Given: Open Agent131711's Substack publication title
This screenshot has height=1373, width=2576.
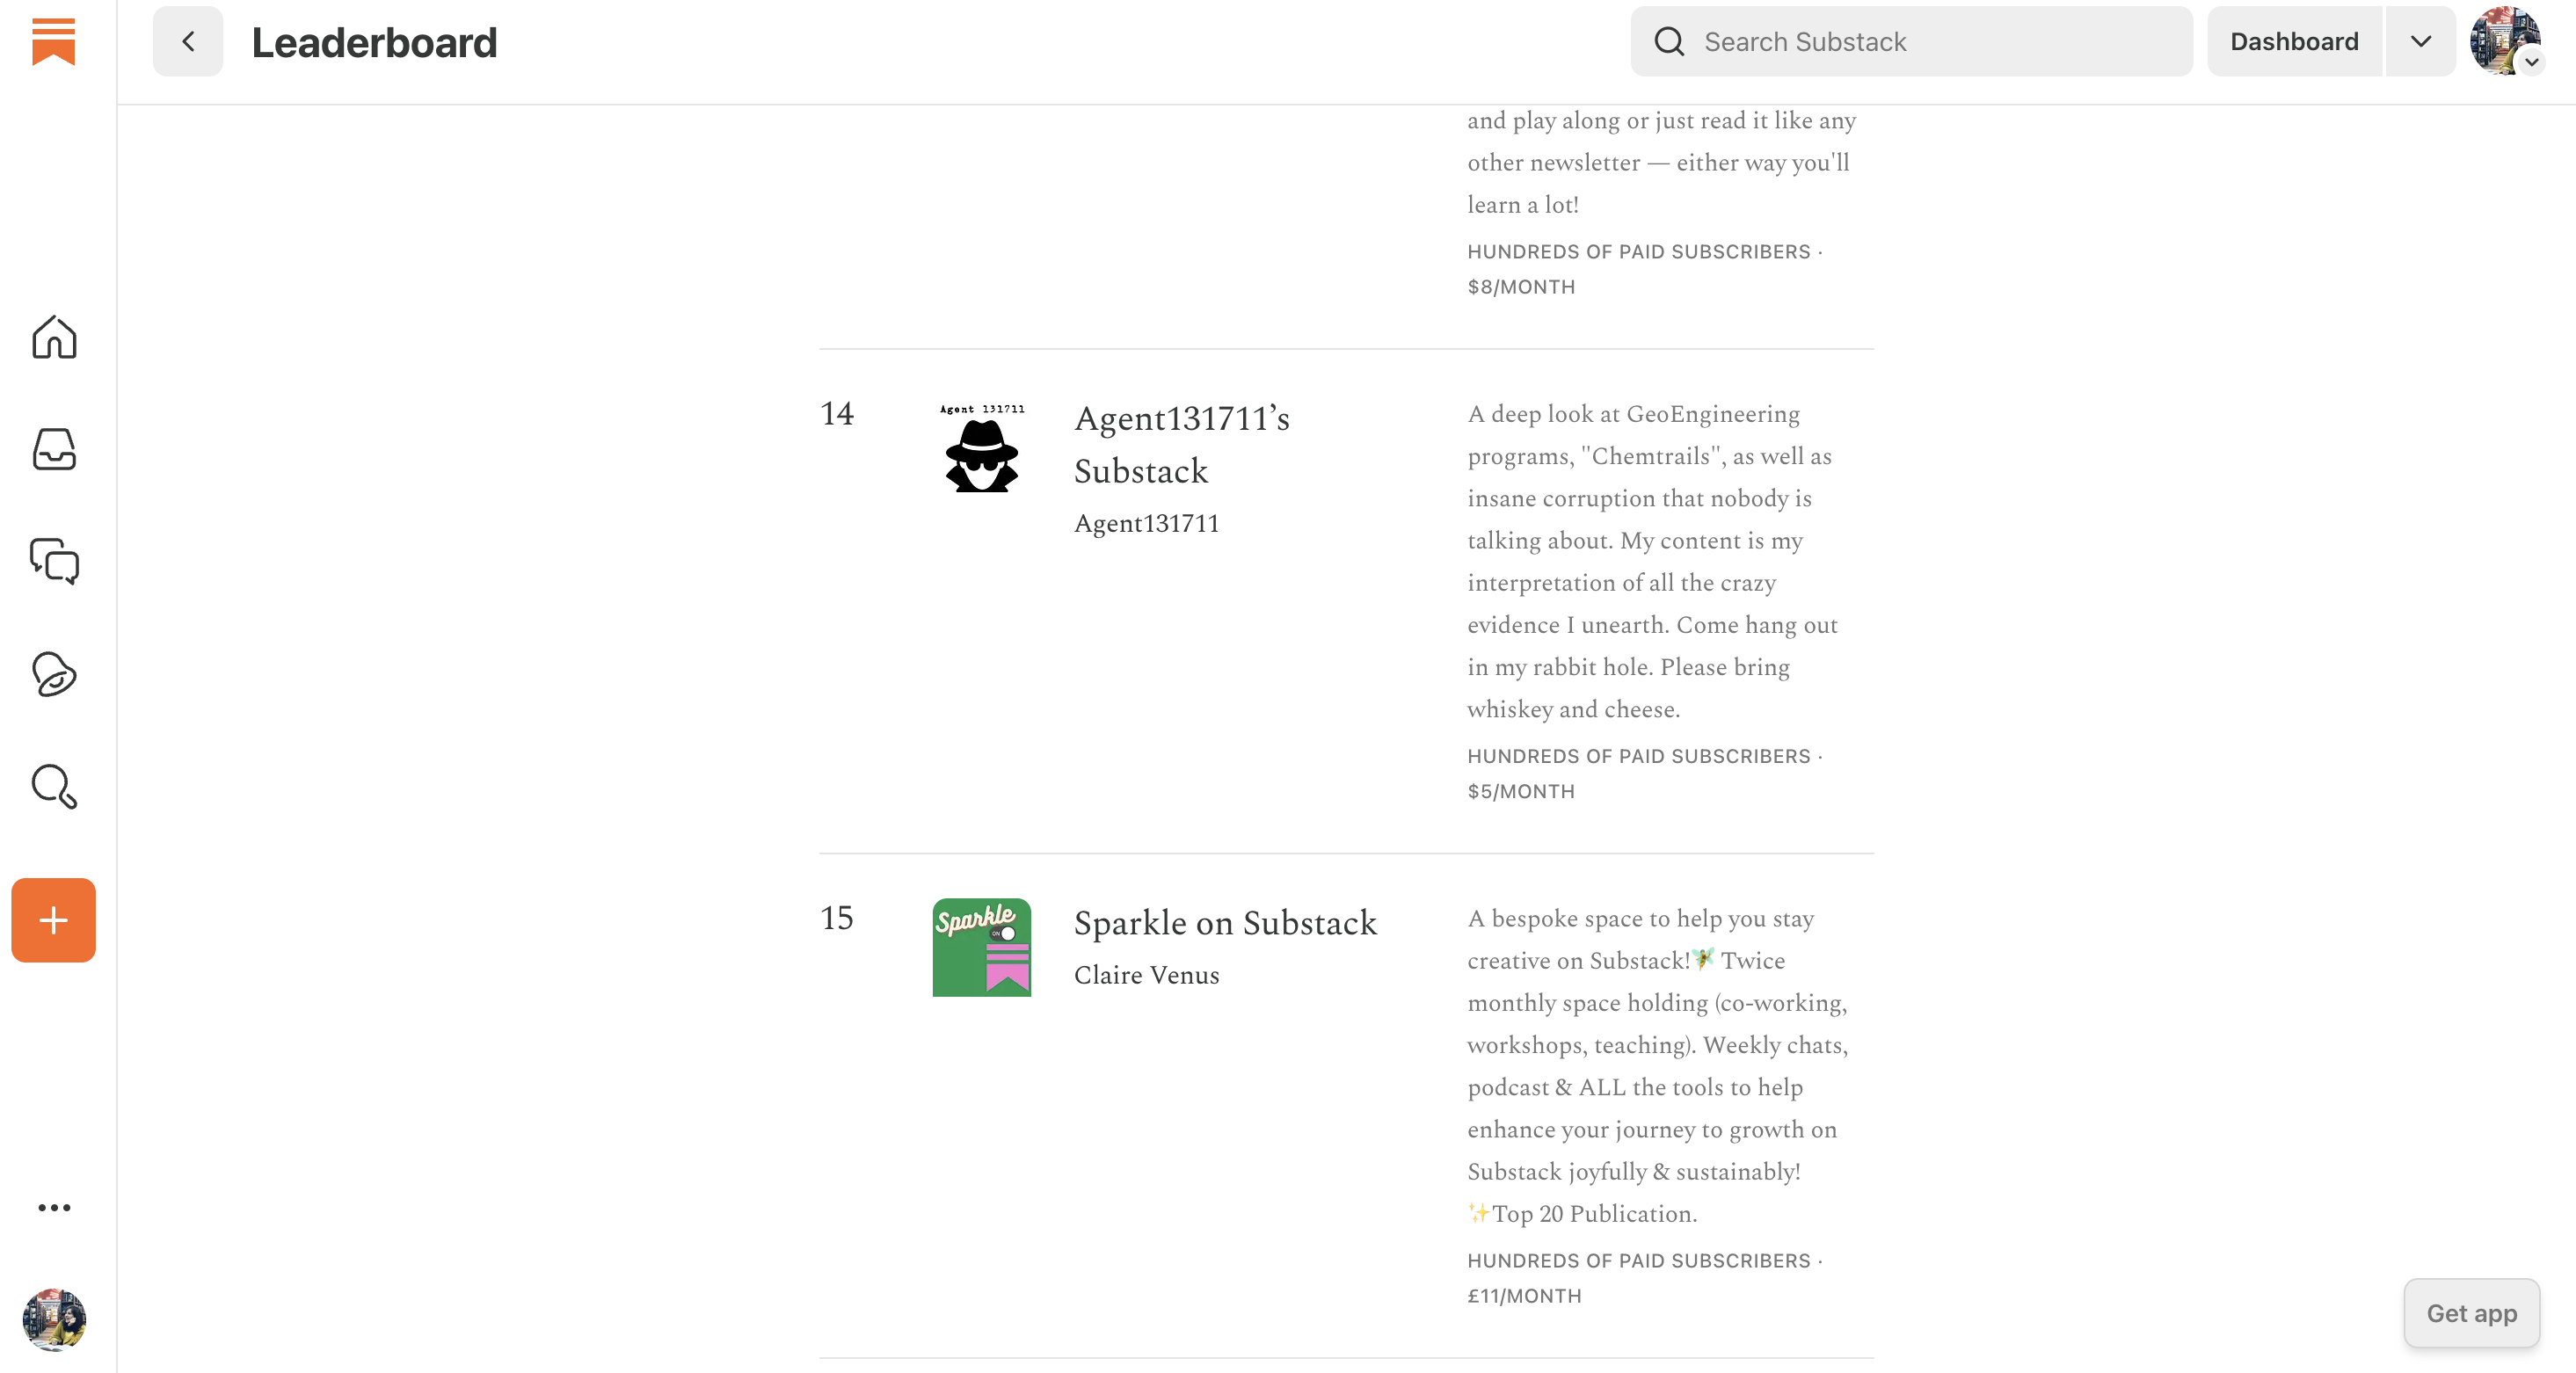Looking at the screenshot, I should pos(1181,444).
